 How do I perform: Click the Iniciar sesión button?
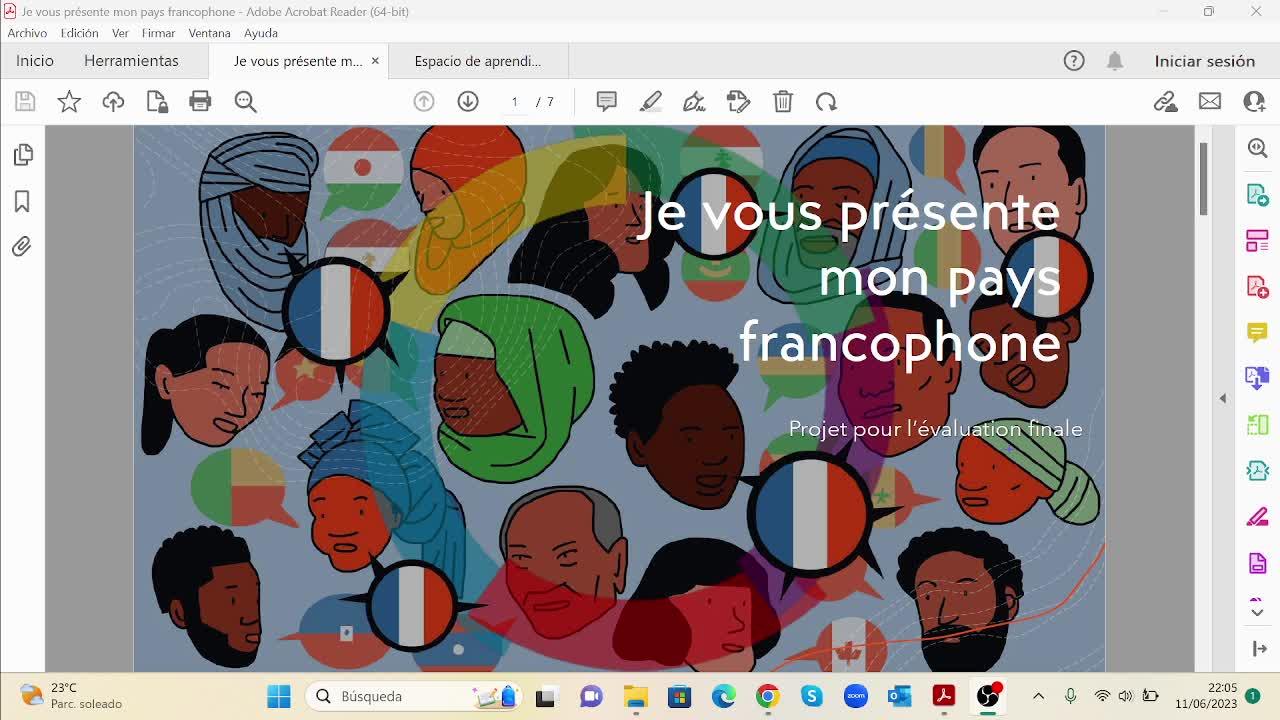1205,61
